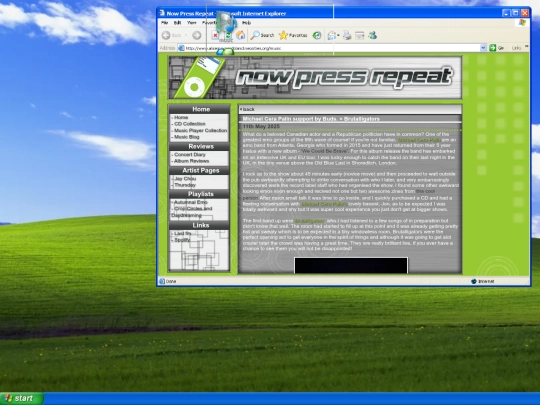This screenshot has width=540, height=405.
Task: Click the '11th May 2025' date text
Action: coord(261,126)
